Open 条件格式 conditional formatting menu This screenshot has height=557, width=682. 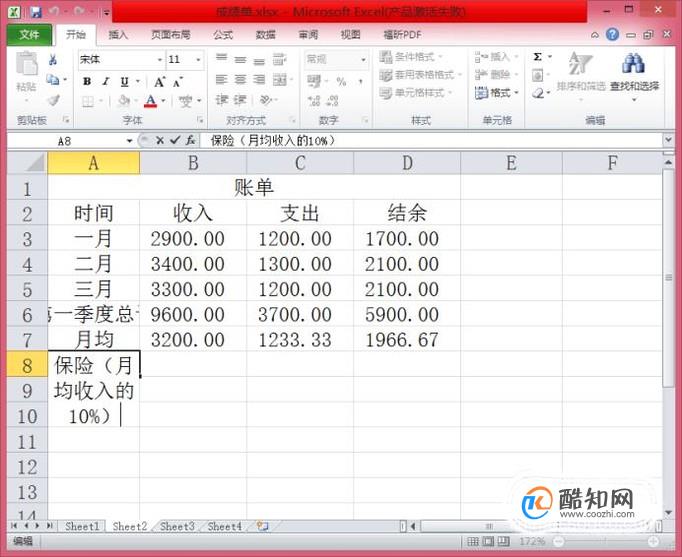(411, 57)
